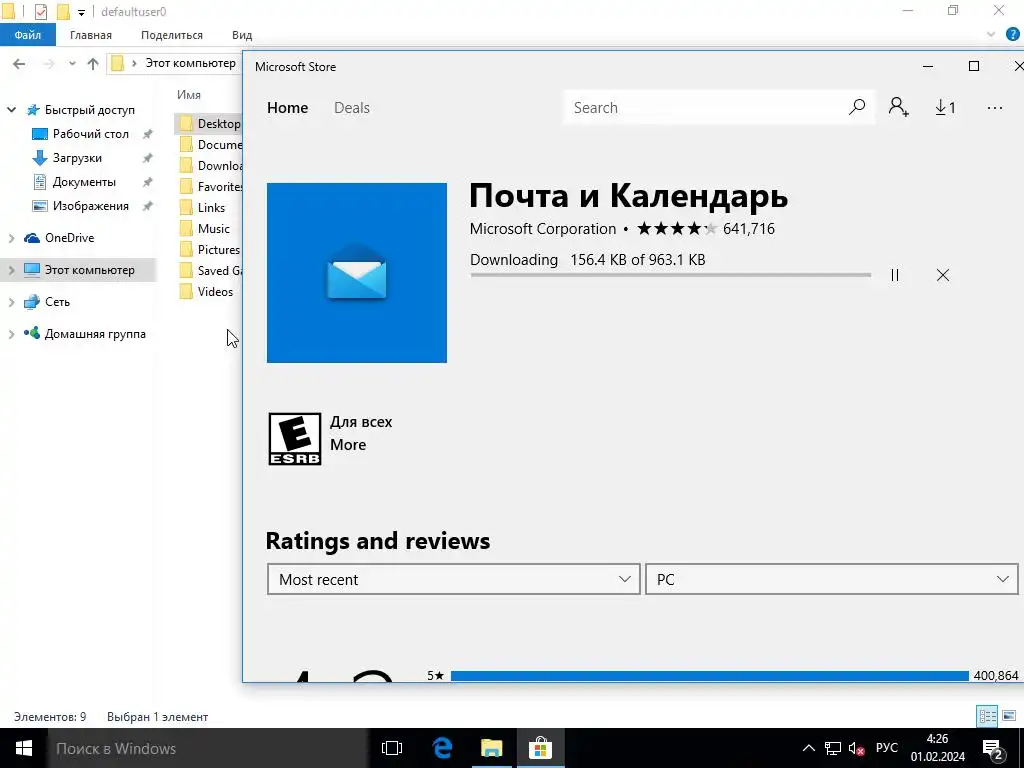Image resolution: width=1024 pixels, height=768 pixels.
Task: Open File Explorer from the taskbar
Action: point(491,748)
